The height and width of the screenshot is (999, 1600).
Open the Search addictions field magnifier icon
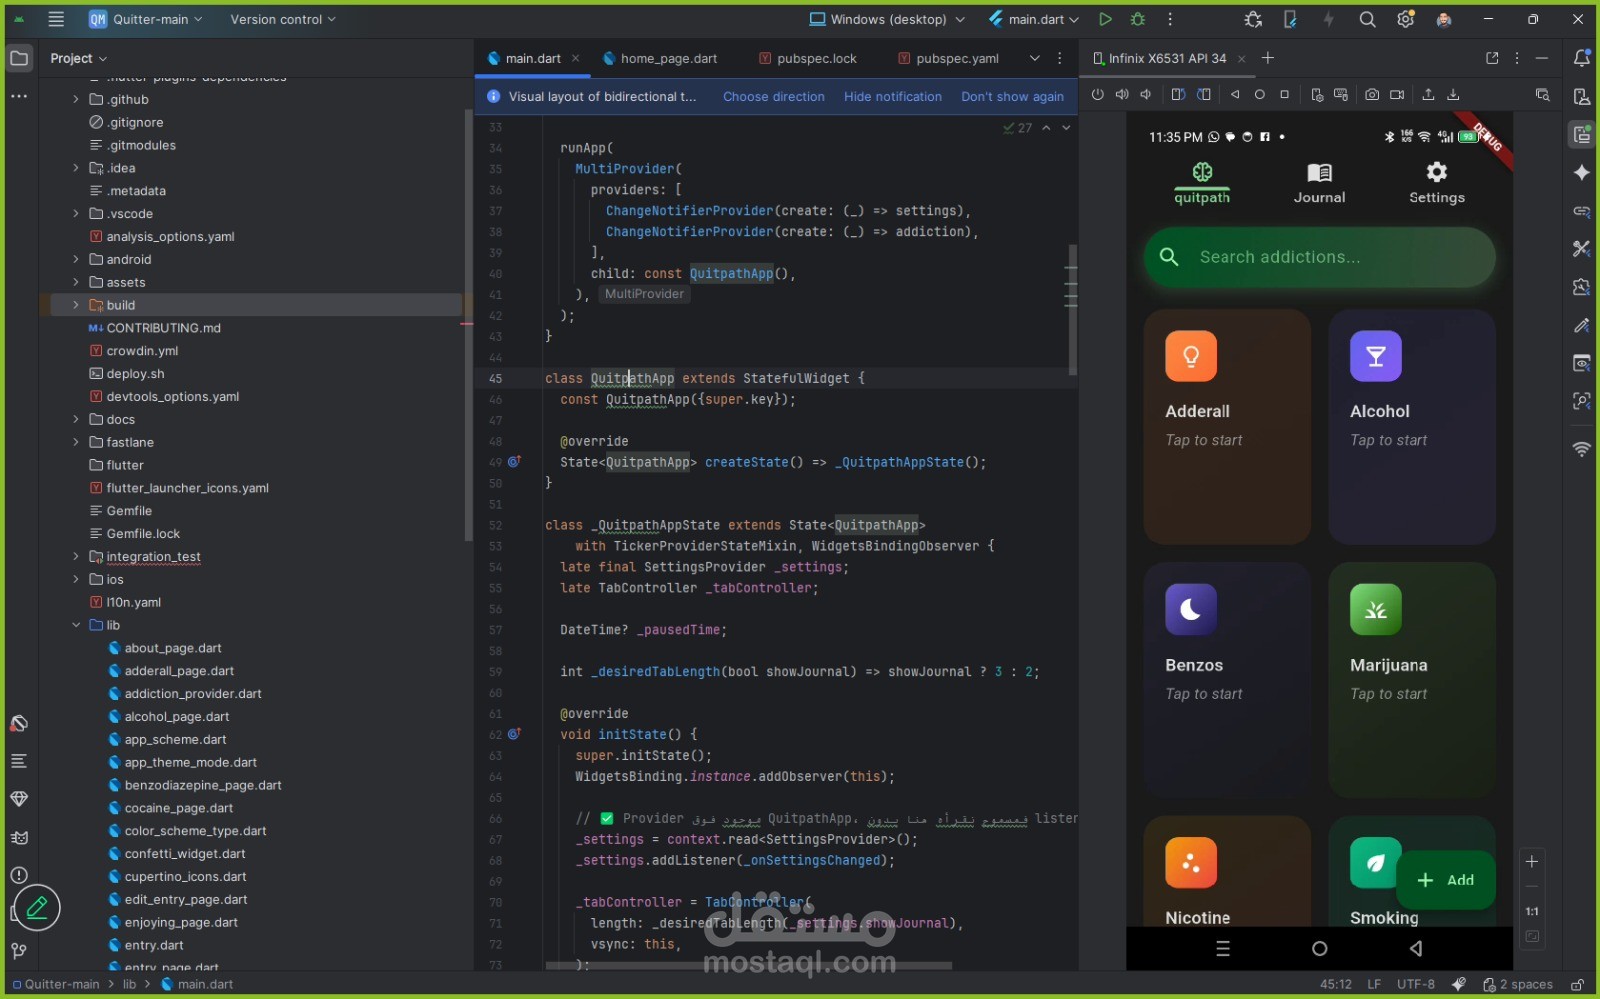1170,257
